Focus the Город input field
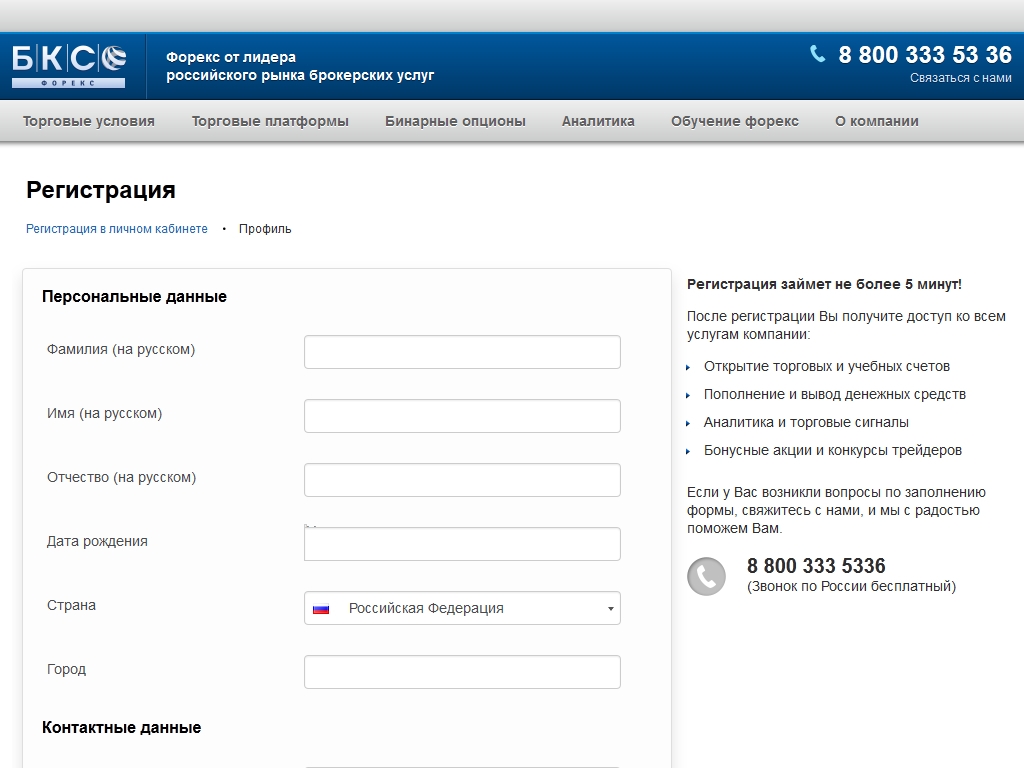The image size is (1024, 768). (462, 672)
